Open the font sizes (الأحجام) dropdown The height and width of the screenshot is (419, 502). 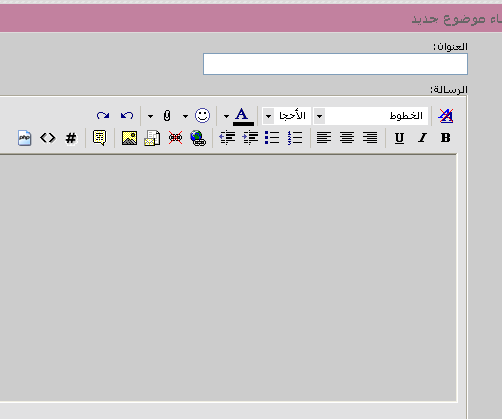click(287, 116)
